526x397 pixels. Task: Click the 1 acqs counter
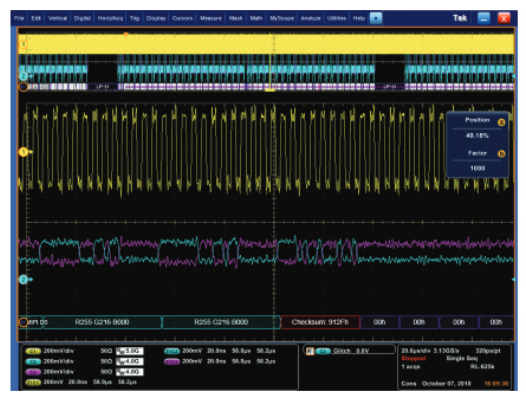pyautogui.click(x=411, y=366)
